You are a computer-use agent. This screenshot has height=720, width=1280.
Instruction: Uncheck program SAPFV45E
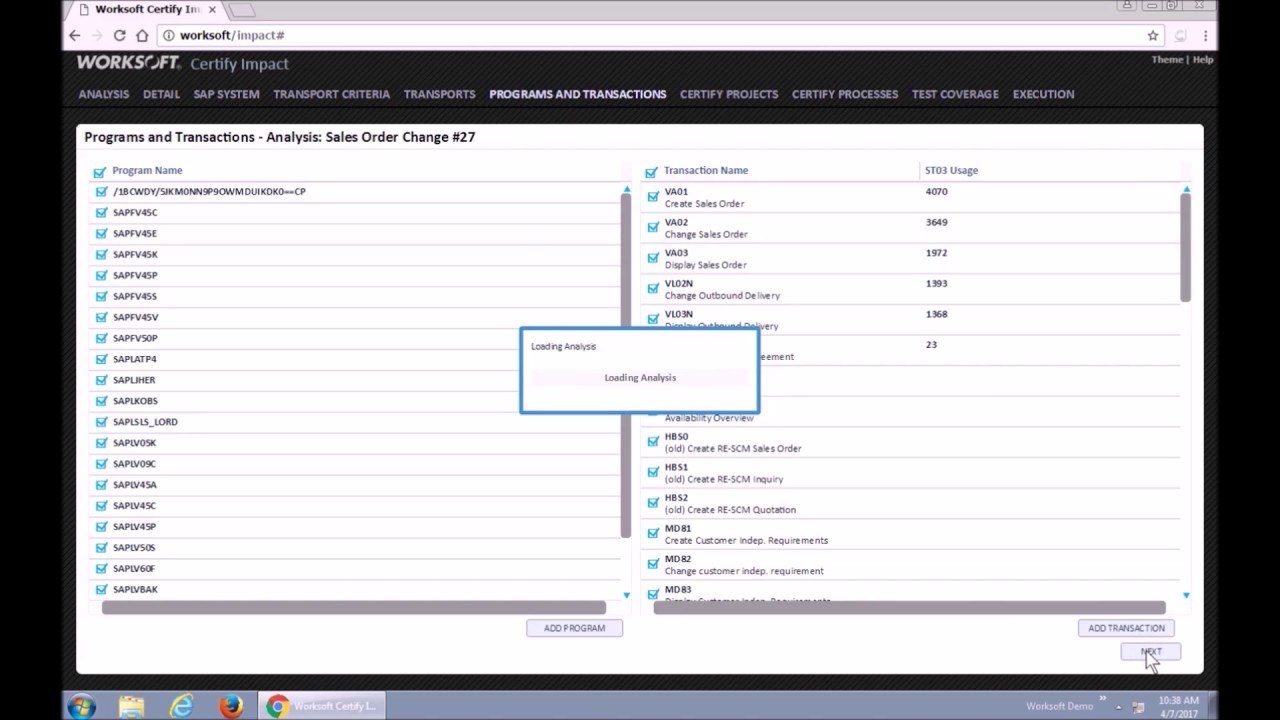pos(101,234)
